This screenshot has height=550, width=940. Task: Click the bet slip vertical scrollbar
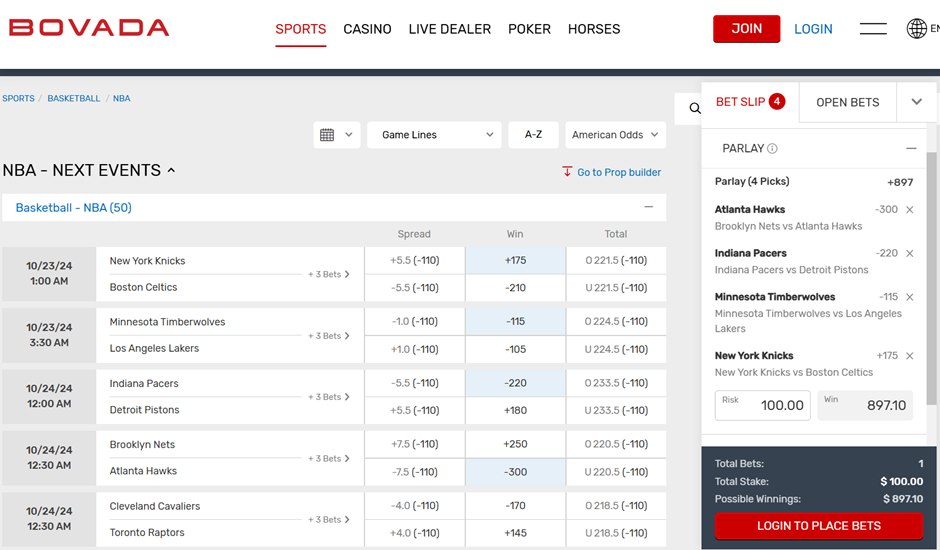click(932, 278)
